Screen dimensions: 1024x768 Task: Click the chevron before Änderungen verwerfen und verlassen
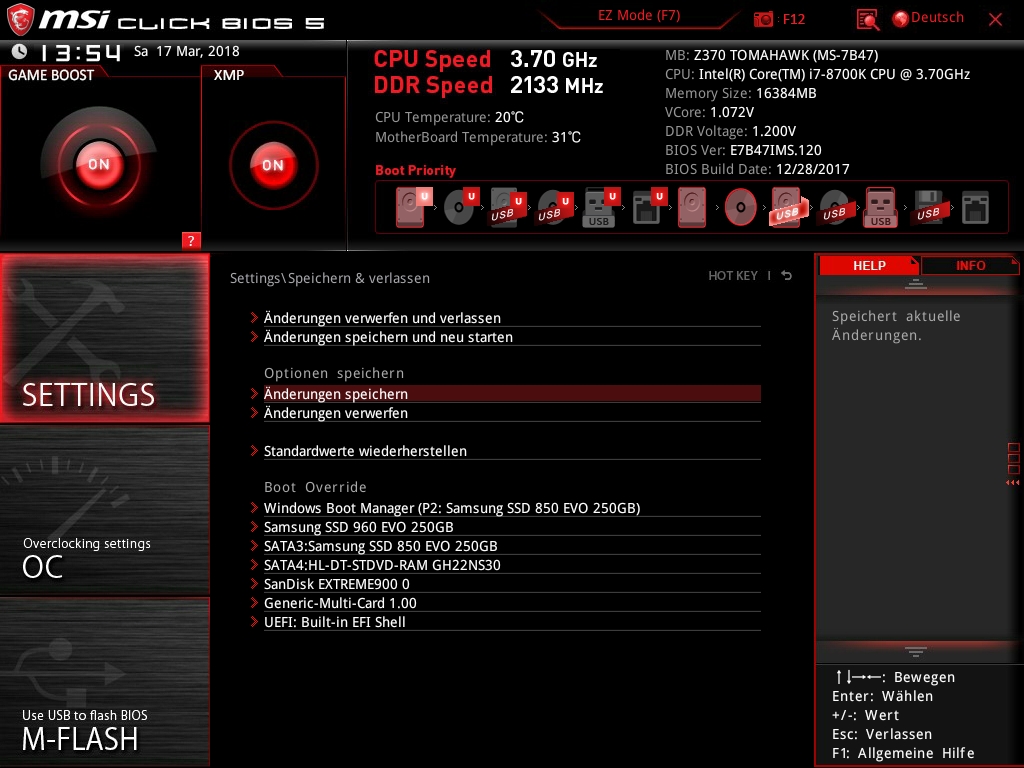[x=254, y=318]
